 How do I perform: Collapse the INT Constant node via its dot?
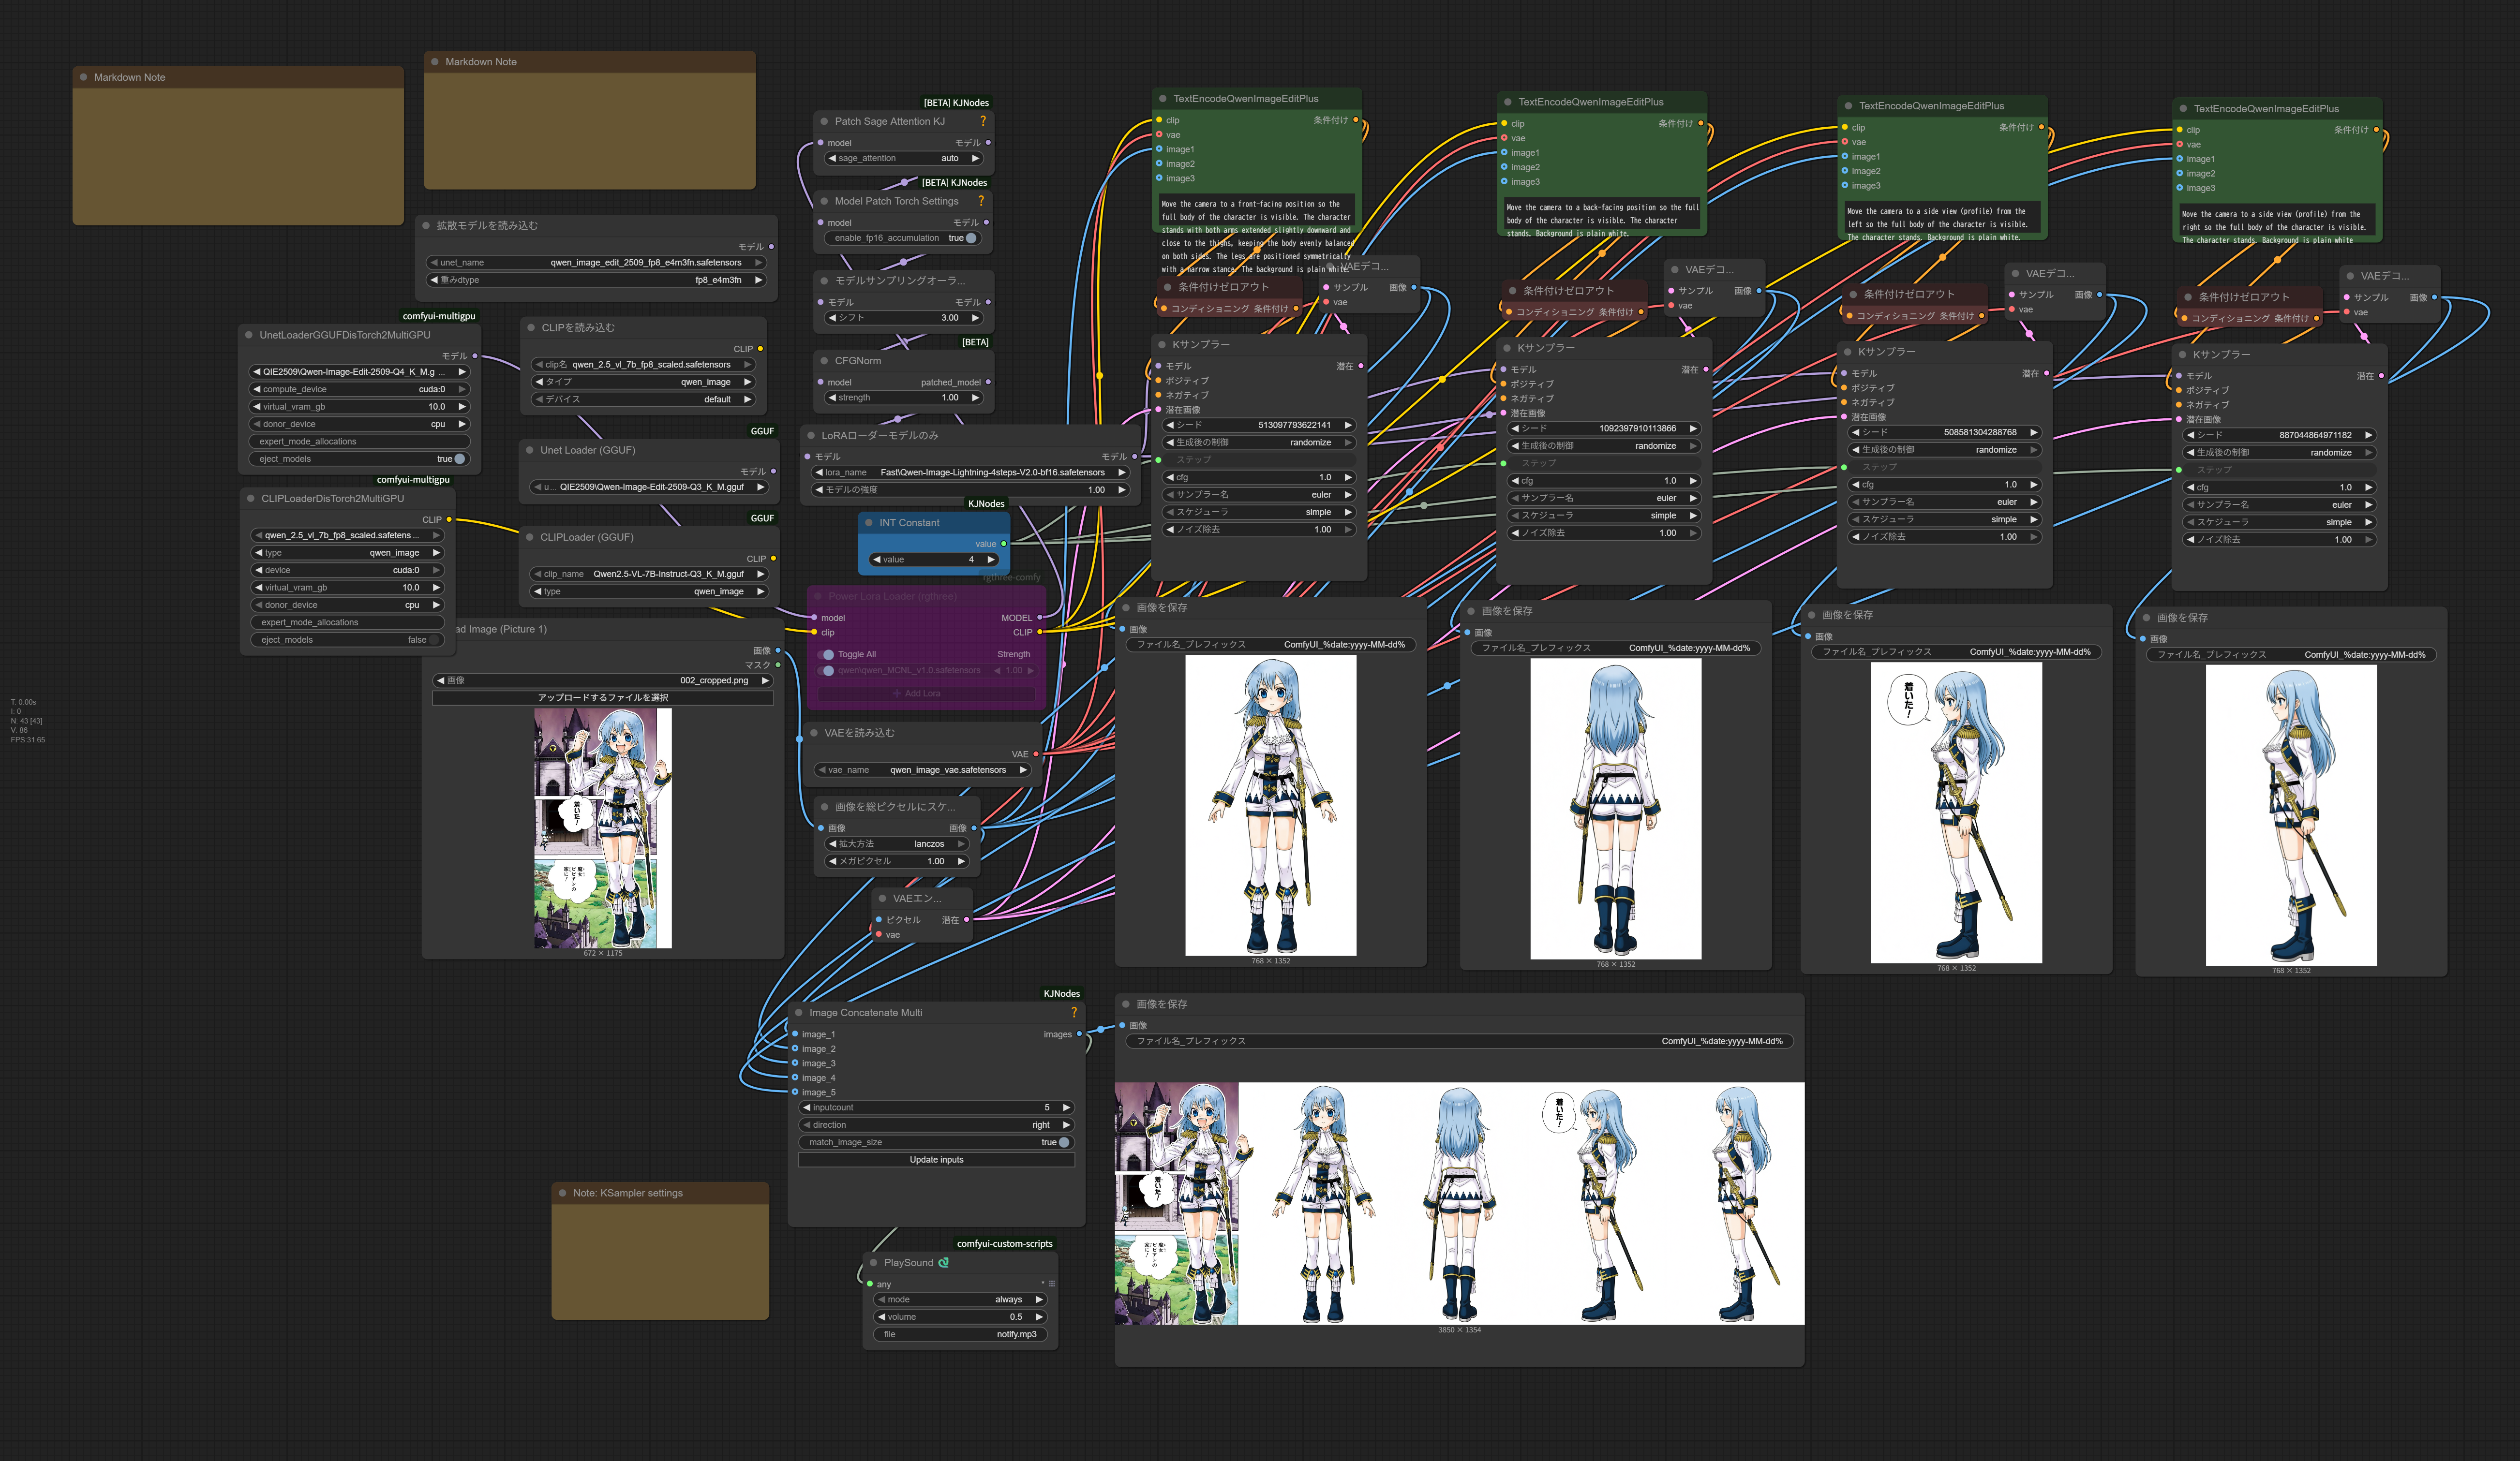click(868, 523)
